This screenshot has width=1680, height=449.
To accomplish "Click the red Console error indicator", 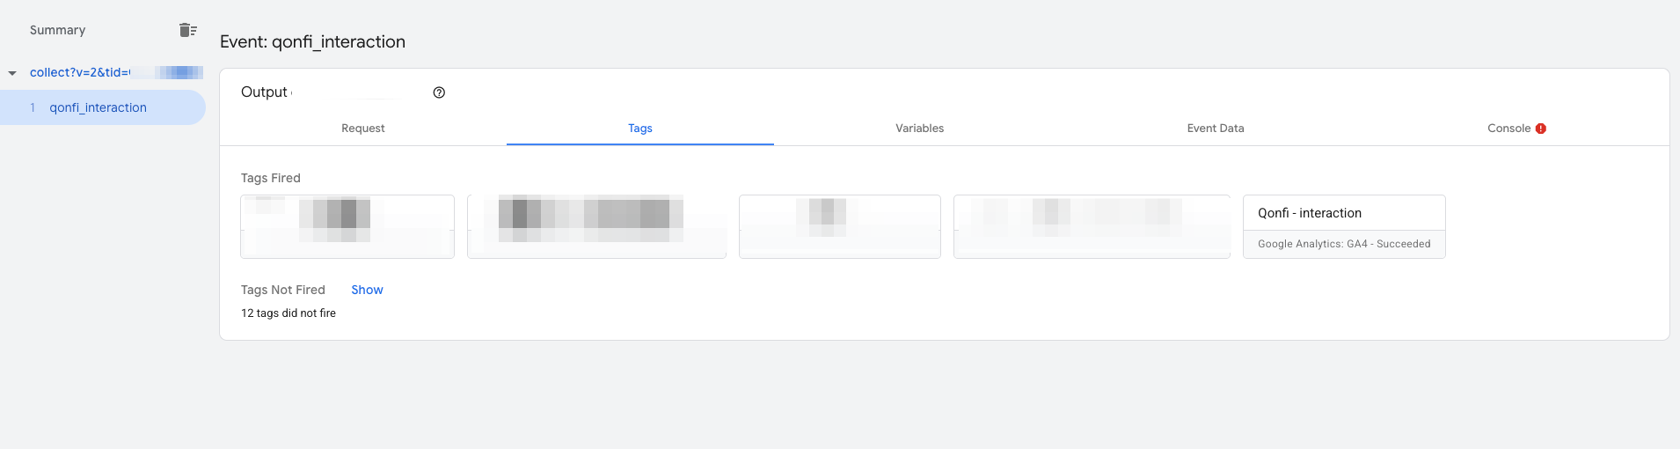I will tap(1541, 128).
